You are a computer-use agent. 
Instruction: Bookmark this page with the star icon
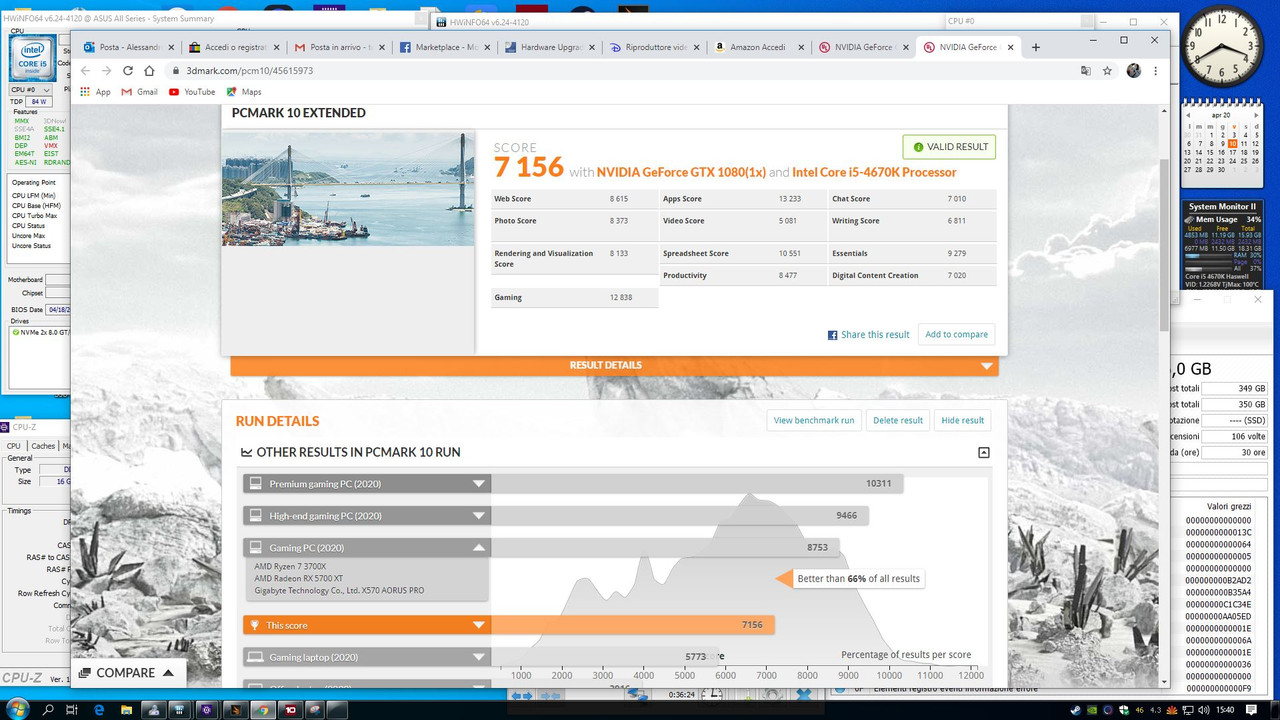click(x=1107, y=71)
